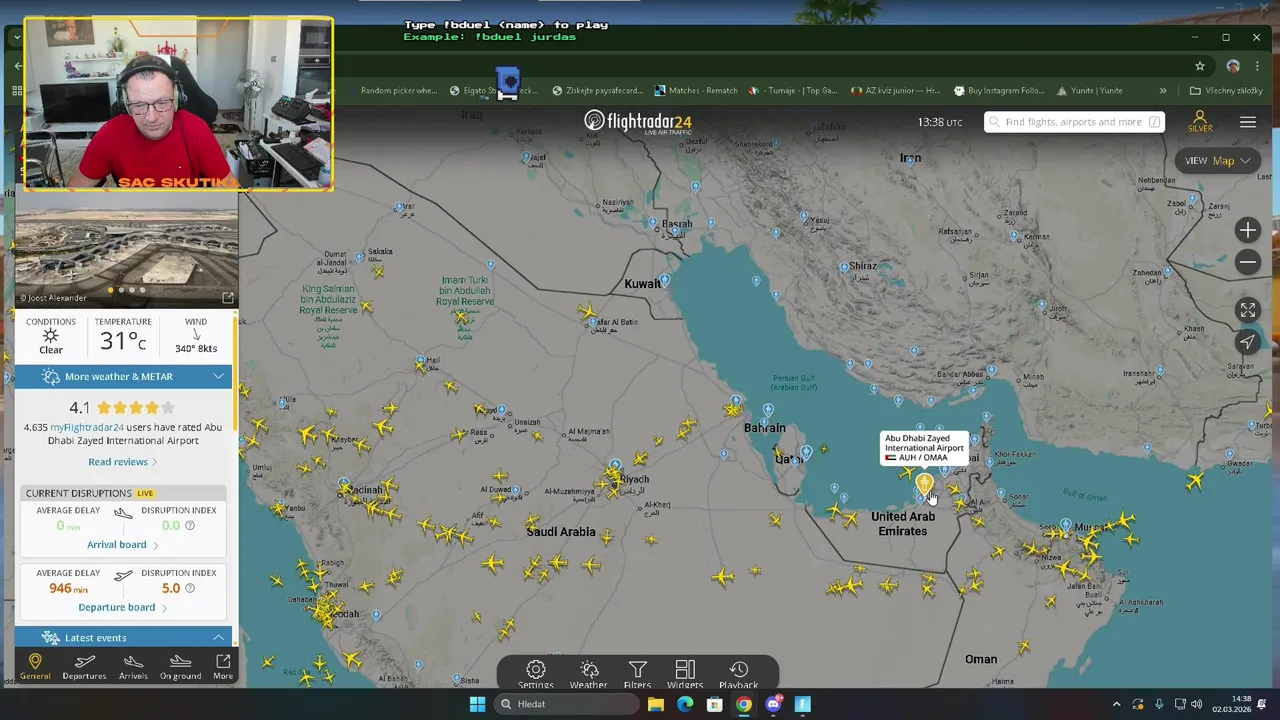The width and height of the screenshot is (1280, 720).
Task: Show more bookmarks overflow chevron
Action: coord(1162,90)
